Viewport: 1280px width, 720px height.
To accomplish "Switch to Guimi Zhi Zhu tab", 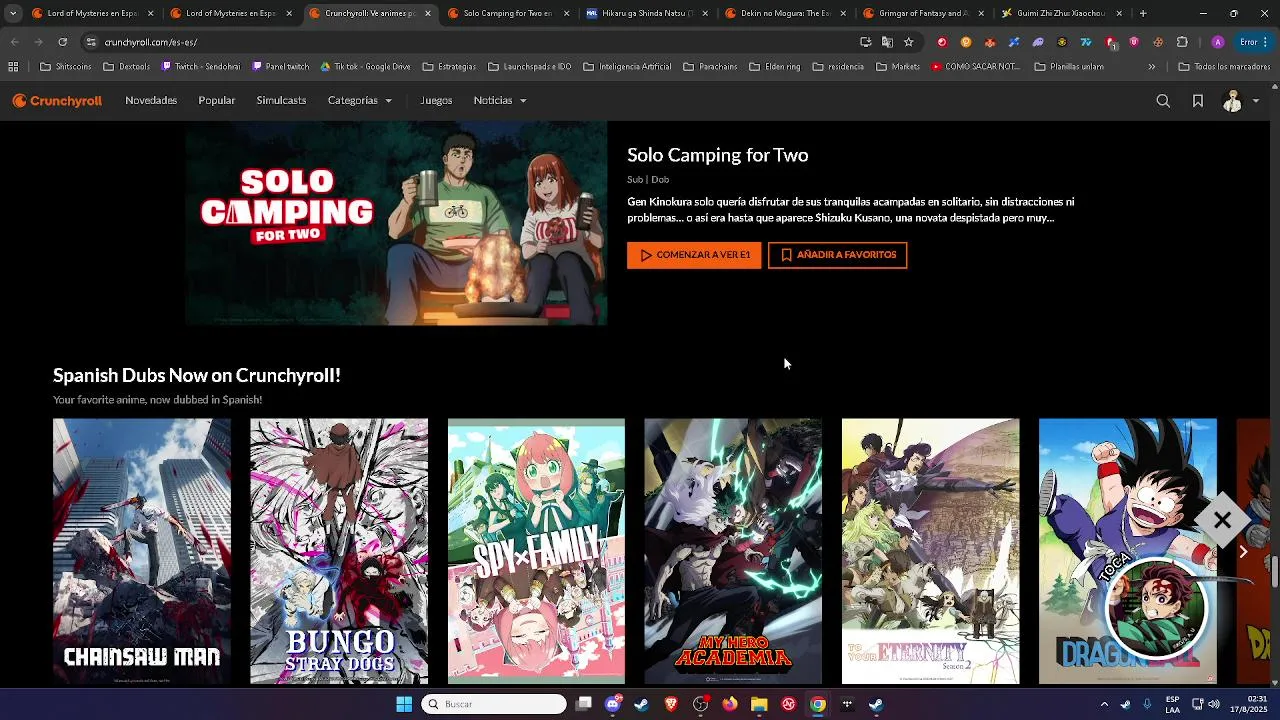I will 1063,14.
